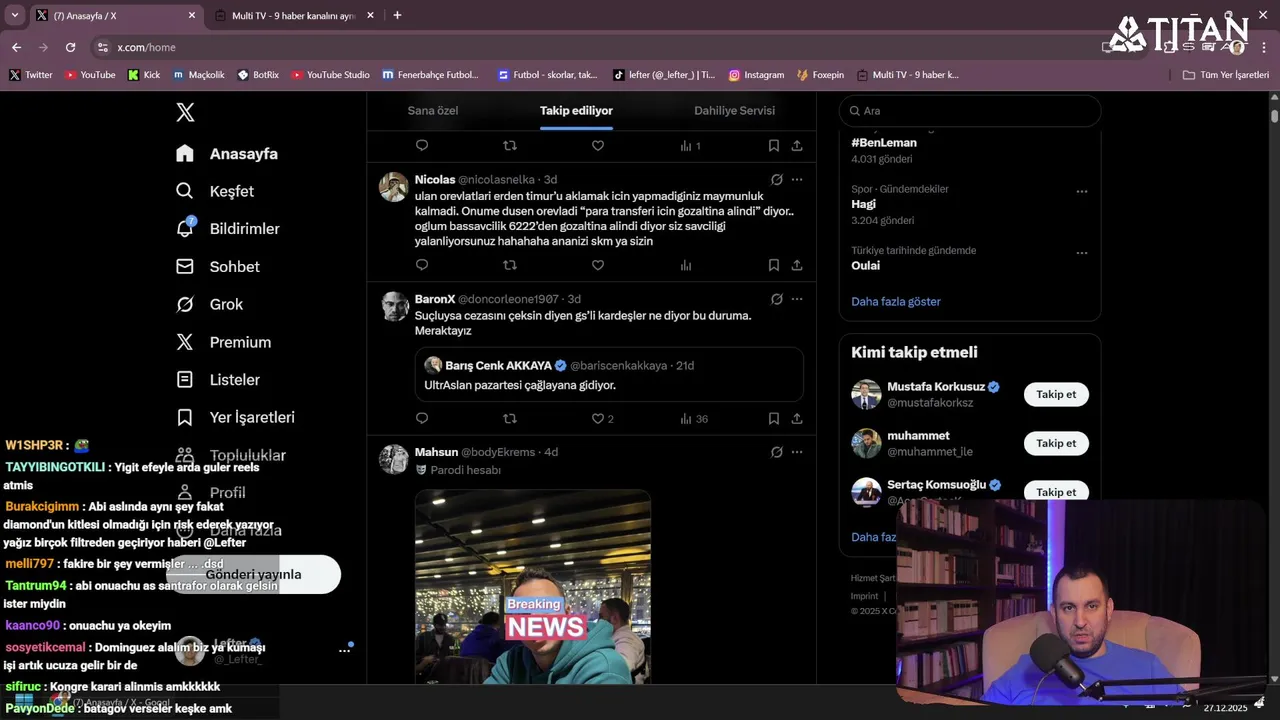Like Nicolas's tweet
Image resolution: width=1280 pixels, height=720 pixels.
598,265
